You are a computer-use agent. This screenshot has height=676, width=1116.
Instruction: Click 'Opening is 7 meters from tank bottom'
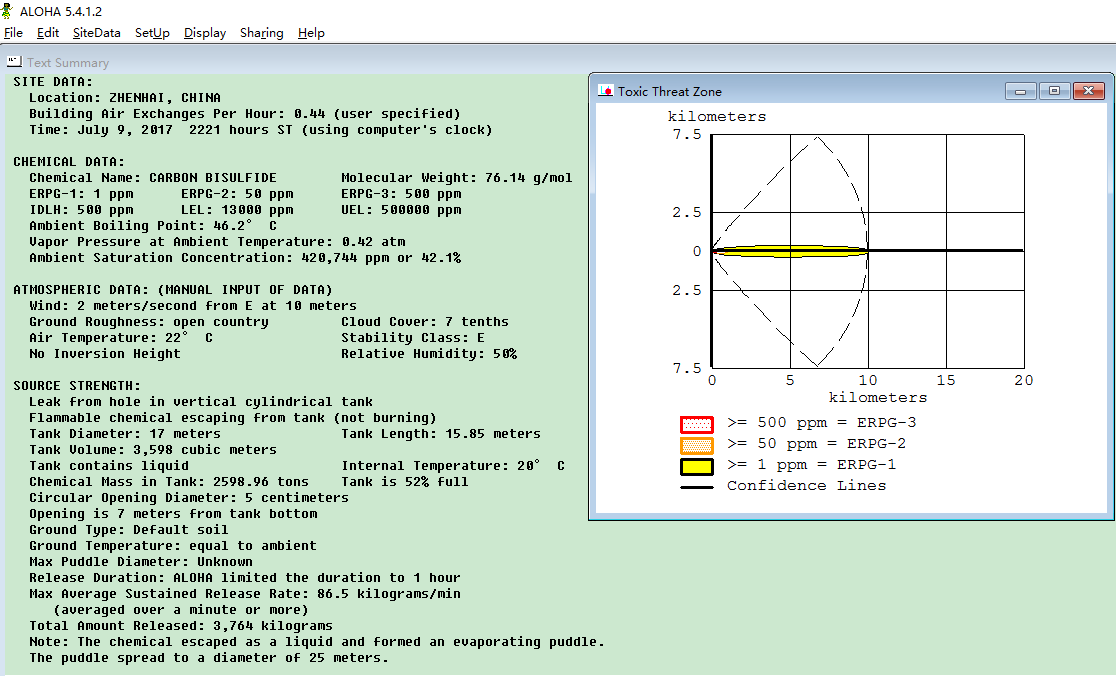[x=173, y=514]
